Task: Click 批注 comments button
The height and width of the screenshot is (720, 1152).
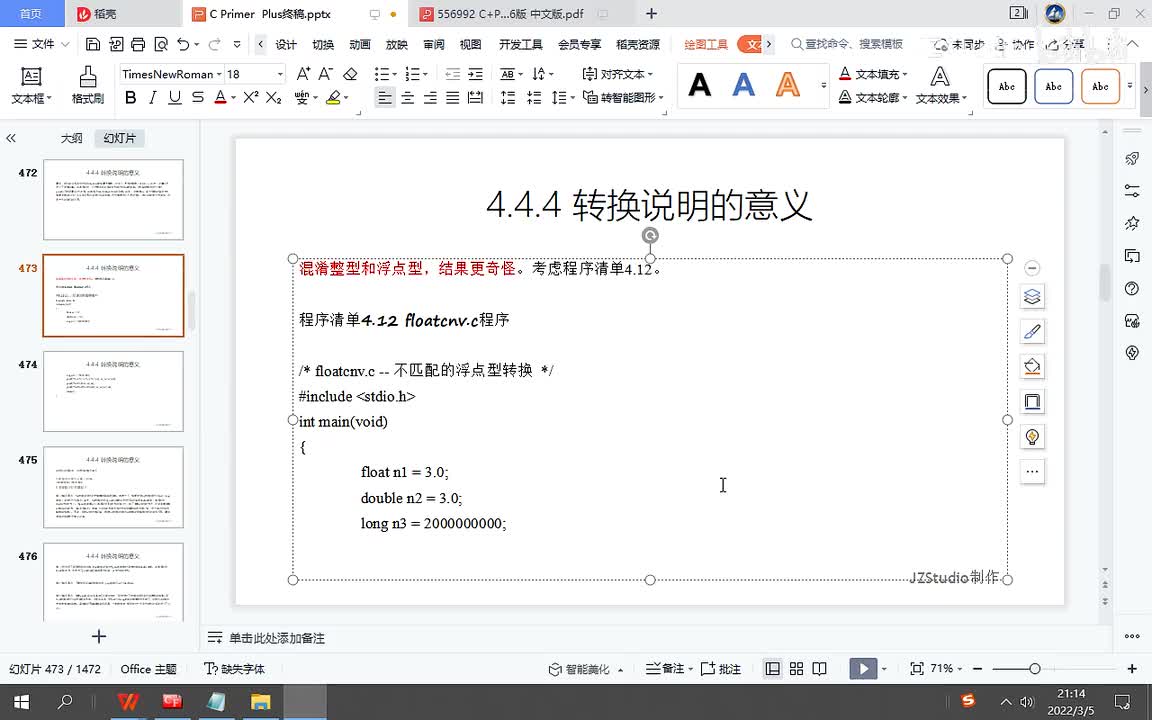Action: coord(721,669)
